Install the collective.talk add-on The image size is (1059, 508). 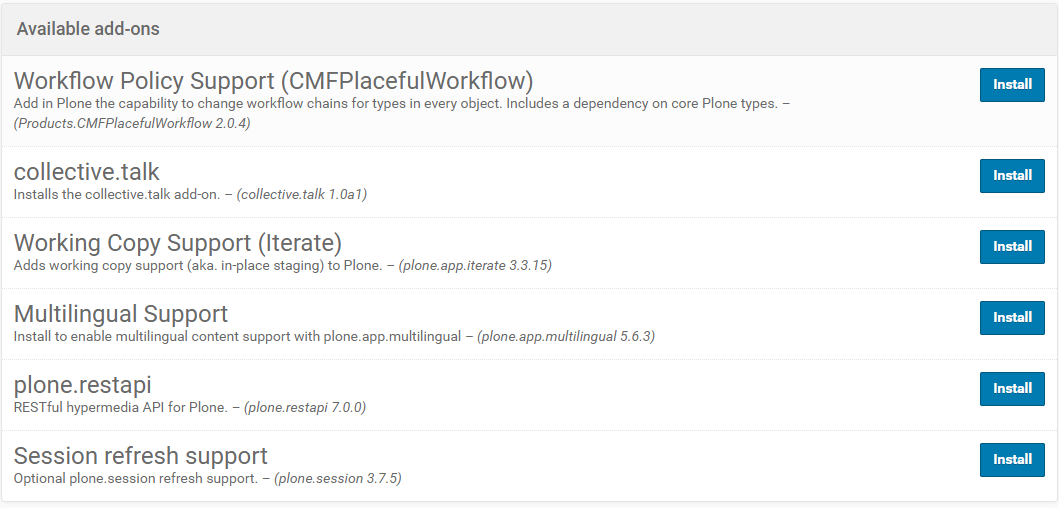tap(1012, 176)
